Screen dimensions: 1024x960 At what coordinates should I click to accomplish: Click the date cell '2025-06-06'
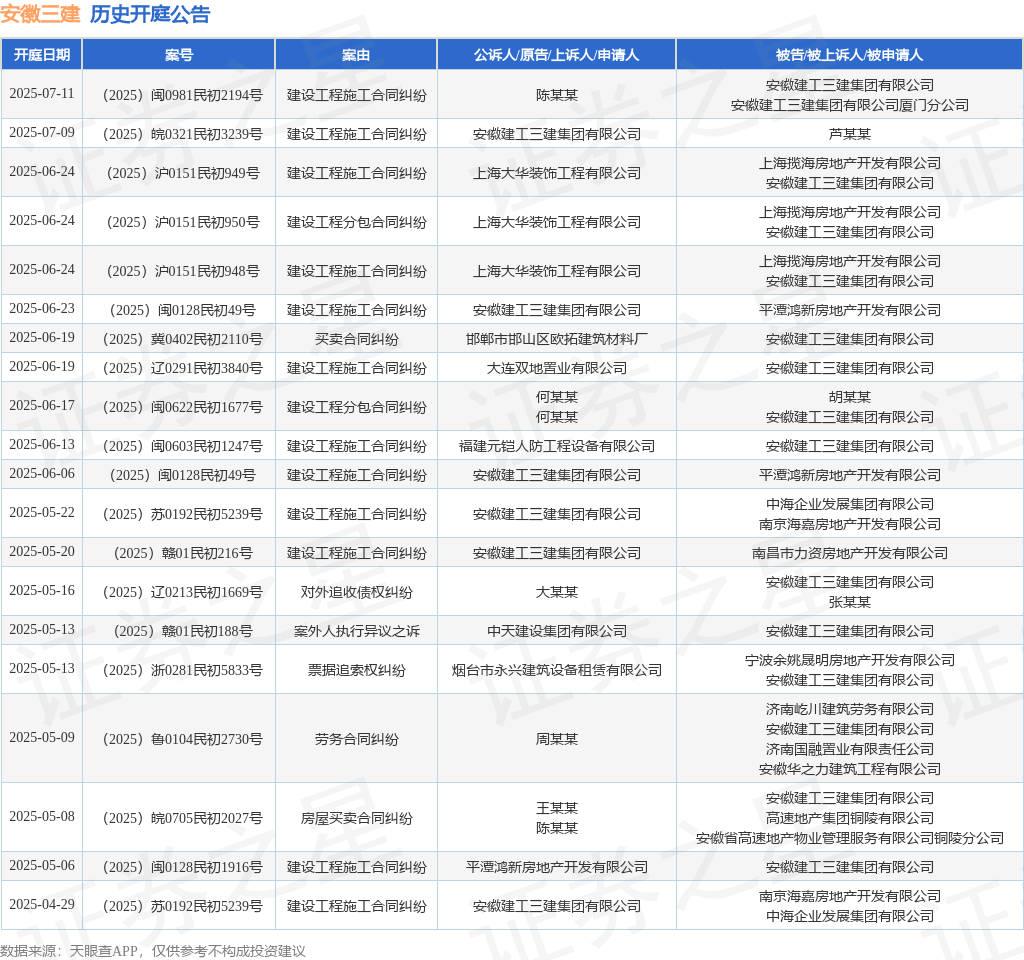(x=42, y=473)
